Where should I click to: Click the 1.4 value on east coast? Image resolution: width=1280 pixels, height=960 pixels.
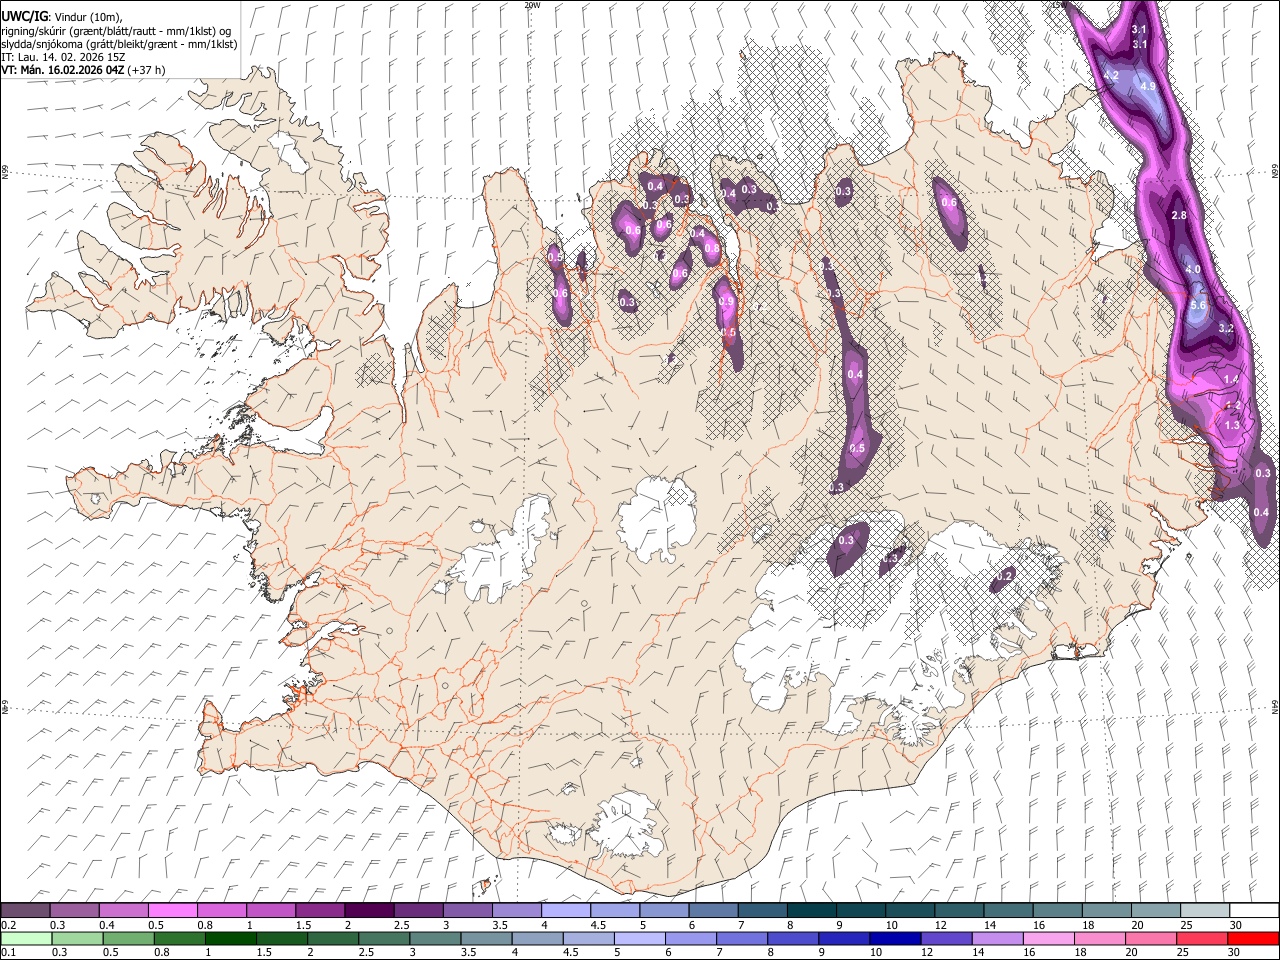(1231, 379)
